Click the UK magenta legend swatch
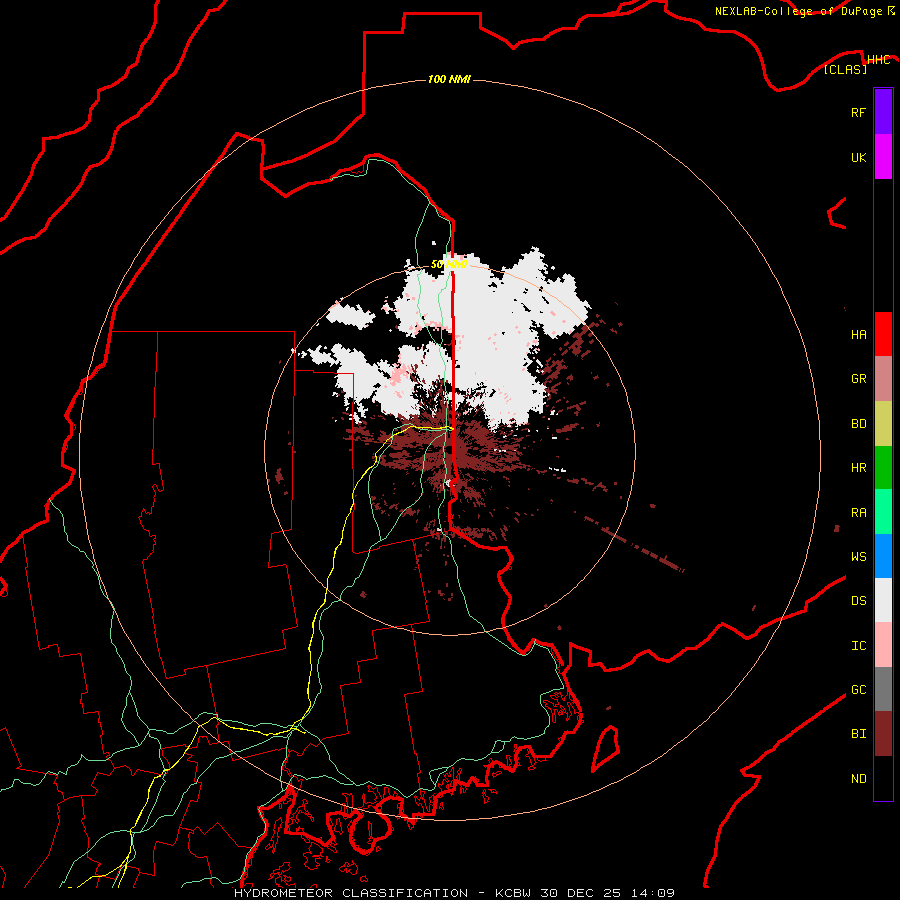900x900 pixels. pos(883,157)
